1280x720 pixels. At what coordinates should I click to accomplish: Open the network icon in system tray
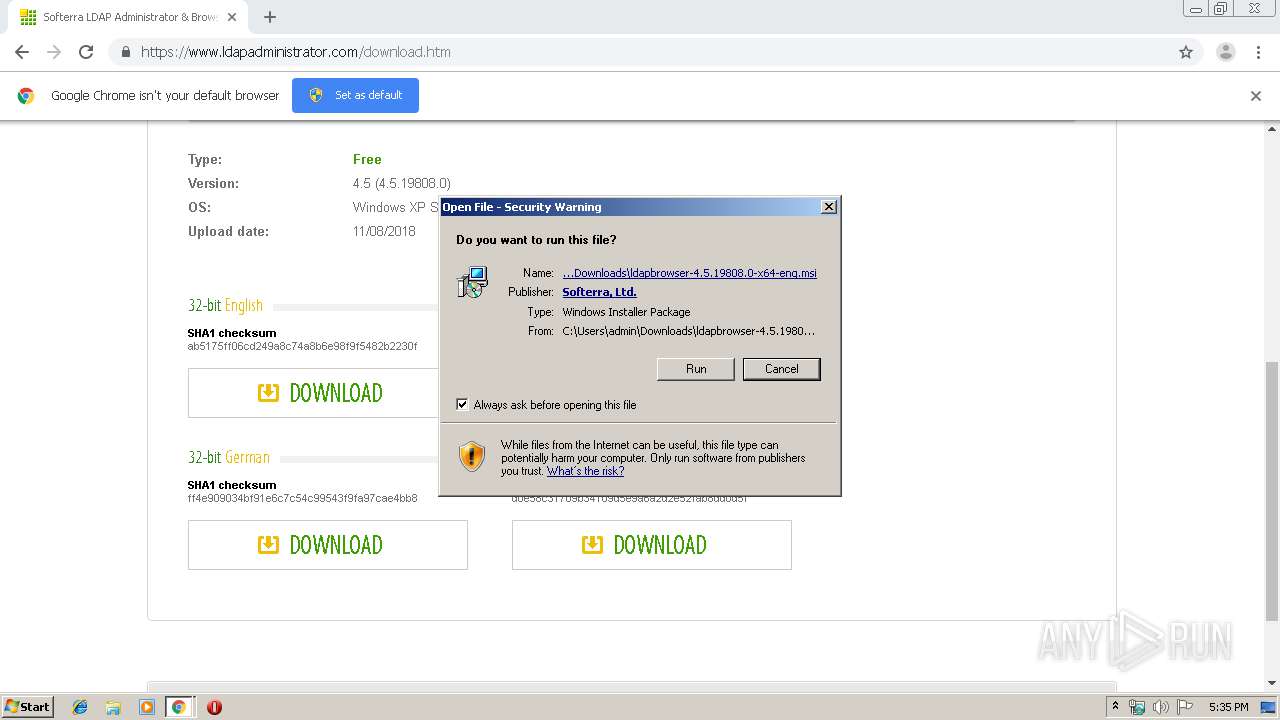(x=1137, y=707)
